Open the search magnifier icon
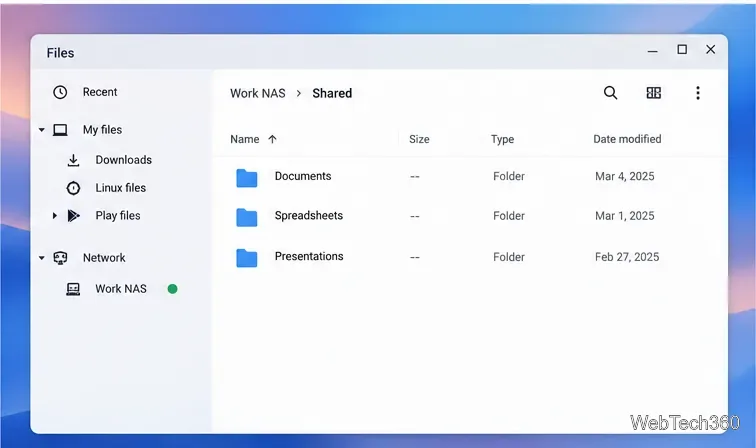 coord(610,93)
